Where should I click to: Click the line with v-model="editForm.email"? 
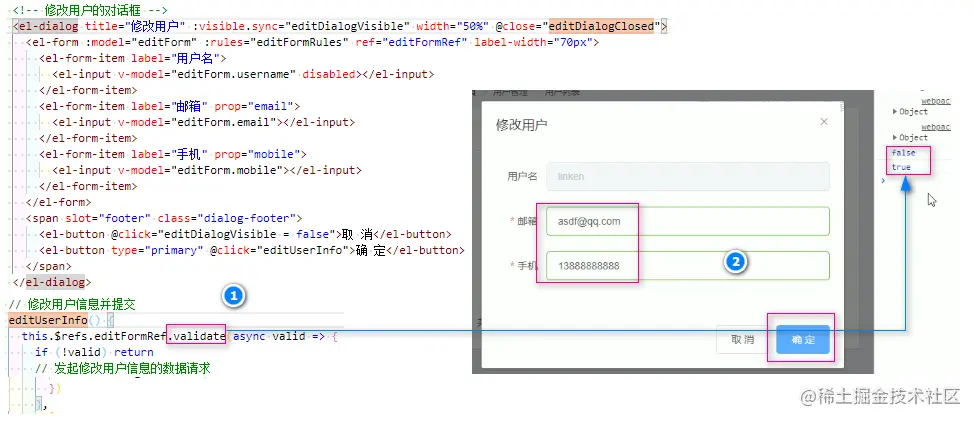(203, 122)
